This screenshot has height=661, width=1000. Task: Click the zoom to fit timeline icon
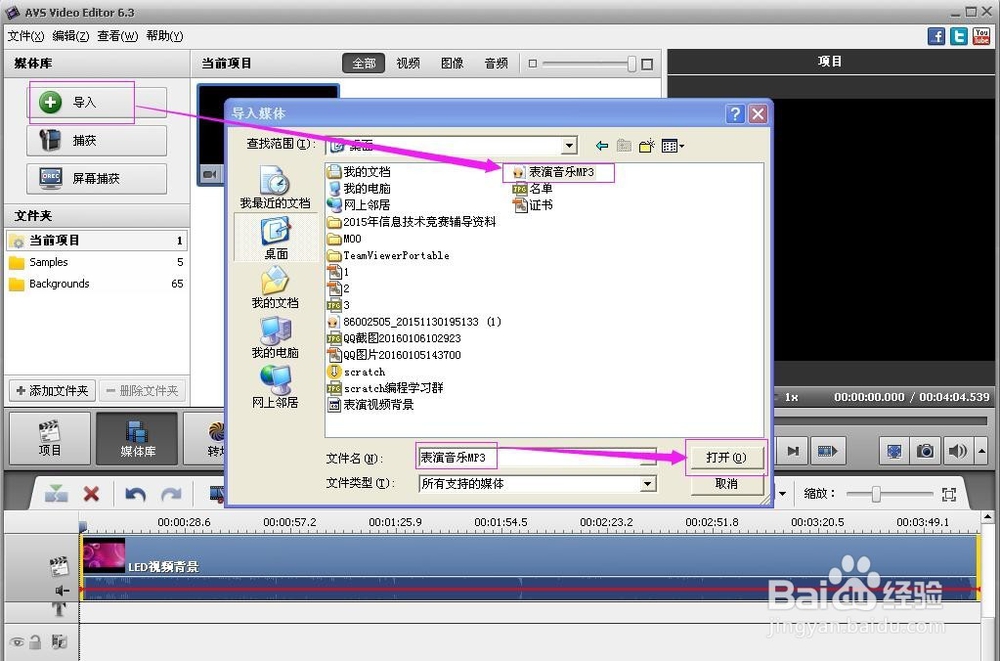tap(949, 494)
